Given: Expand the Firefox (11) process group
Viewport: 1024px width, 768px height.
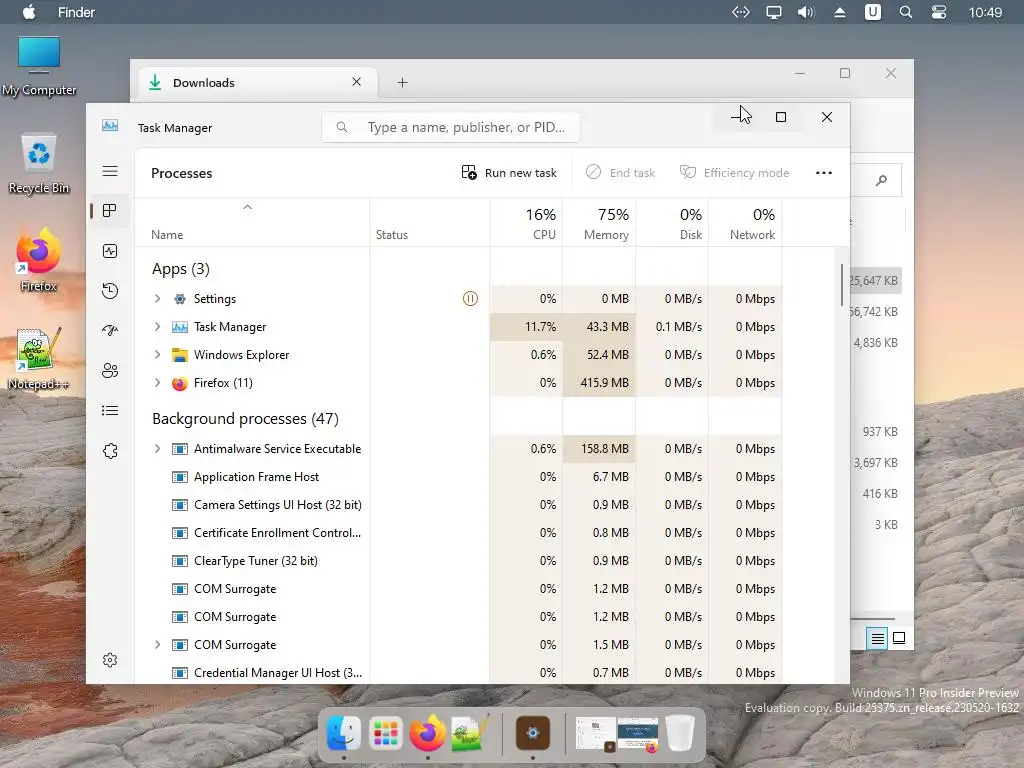Looking at the screenshot, I should click(x=157, y=383).
